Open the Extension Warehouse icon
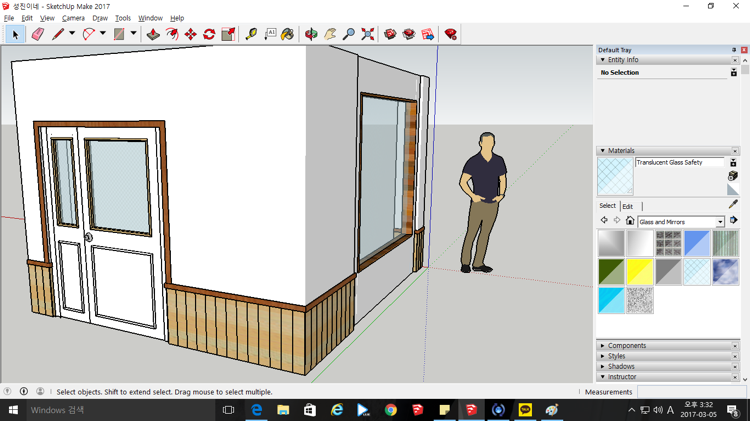The width and height of the screenshot is (750, 421). 409,34
